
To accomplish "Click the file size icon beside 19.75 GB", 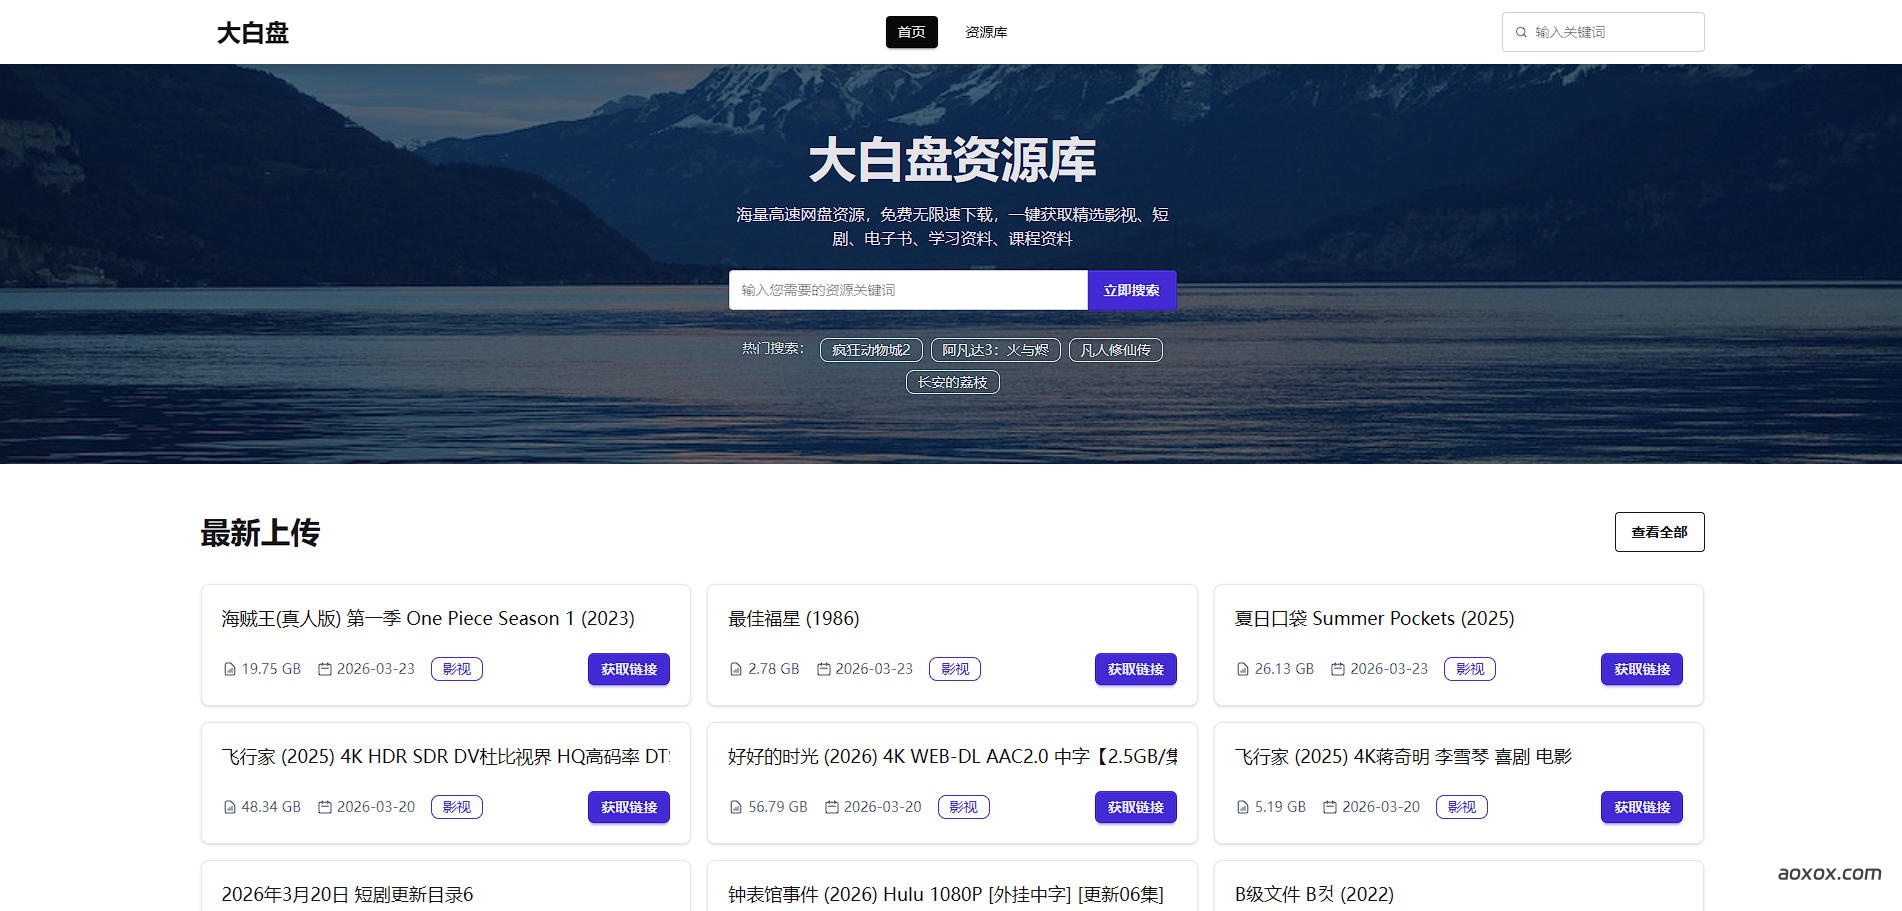I will [x=227, y=669].
